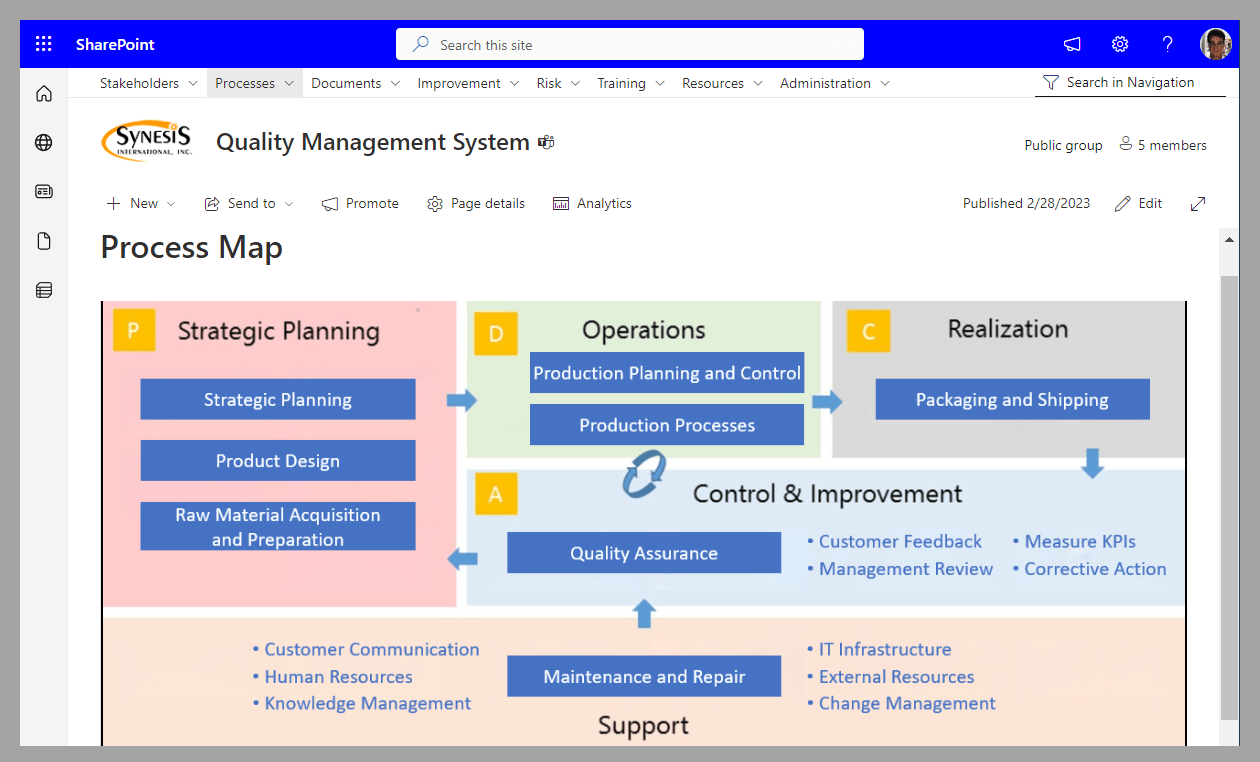
Task: Open the New dropdown menu
Action: [141, 204]
